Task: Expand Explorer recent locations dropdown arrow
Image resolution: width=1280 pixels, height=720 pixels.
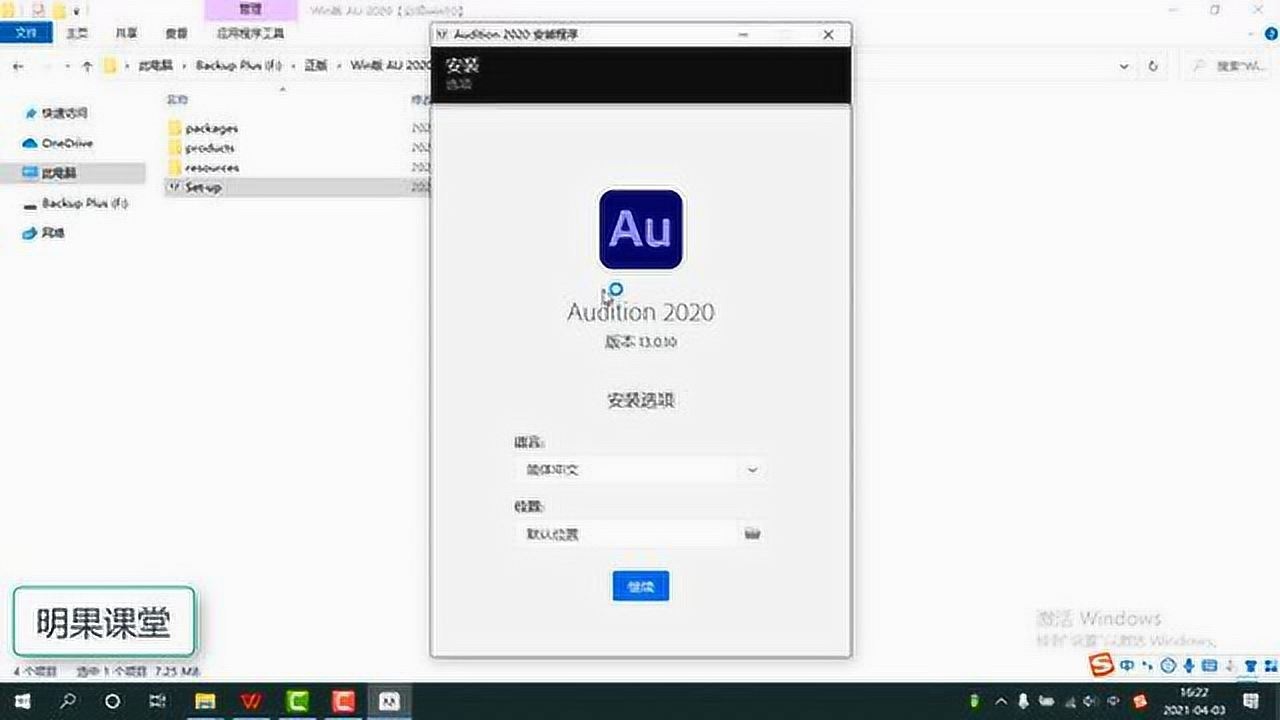Action: (67, 66)
